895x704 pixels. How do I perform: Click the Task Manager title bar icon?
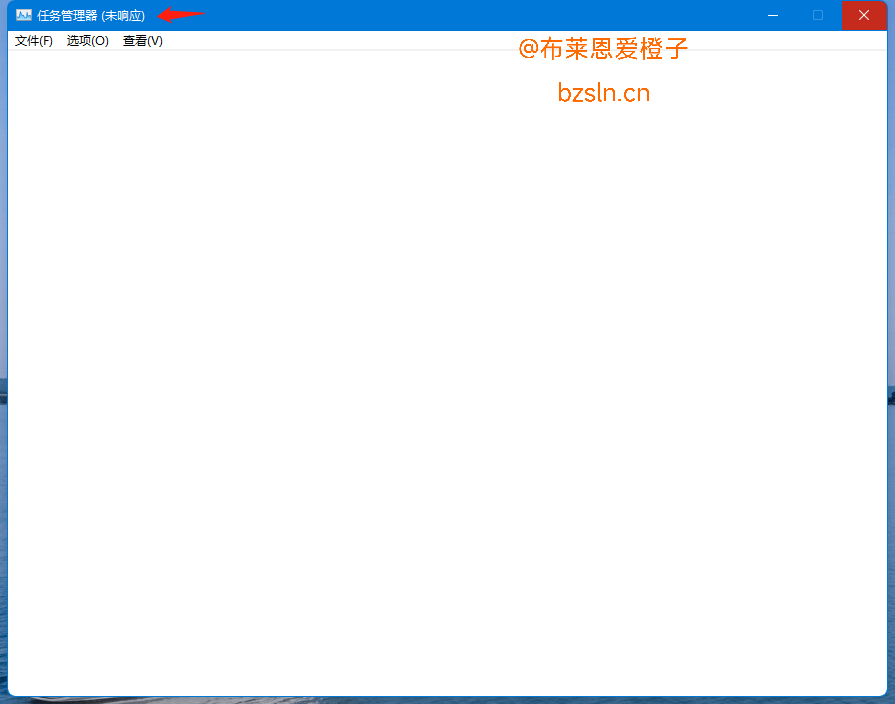point(23,15)
